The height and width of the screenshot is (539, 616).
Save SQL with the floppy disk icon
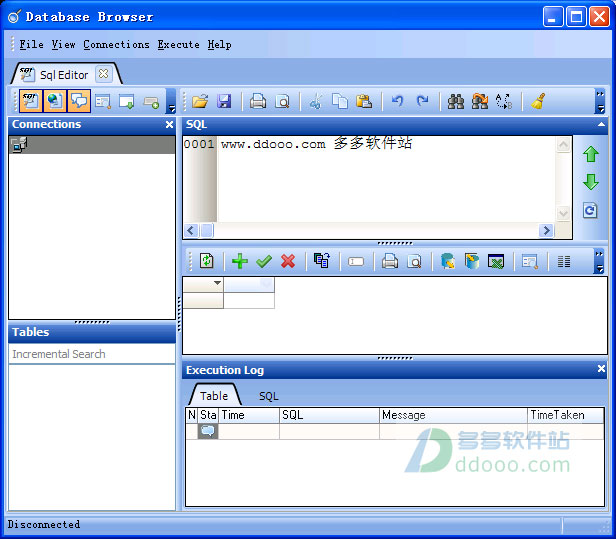click(x=224, y=101)
